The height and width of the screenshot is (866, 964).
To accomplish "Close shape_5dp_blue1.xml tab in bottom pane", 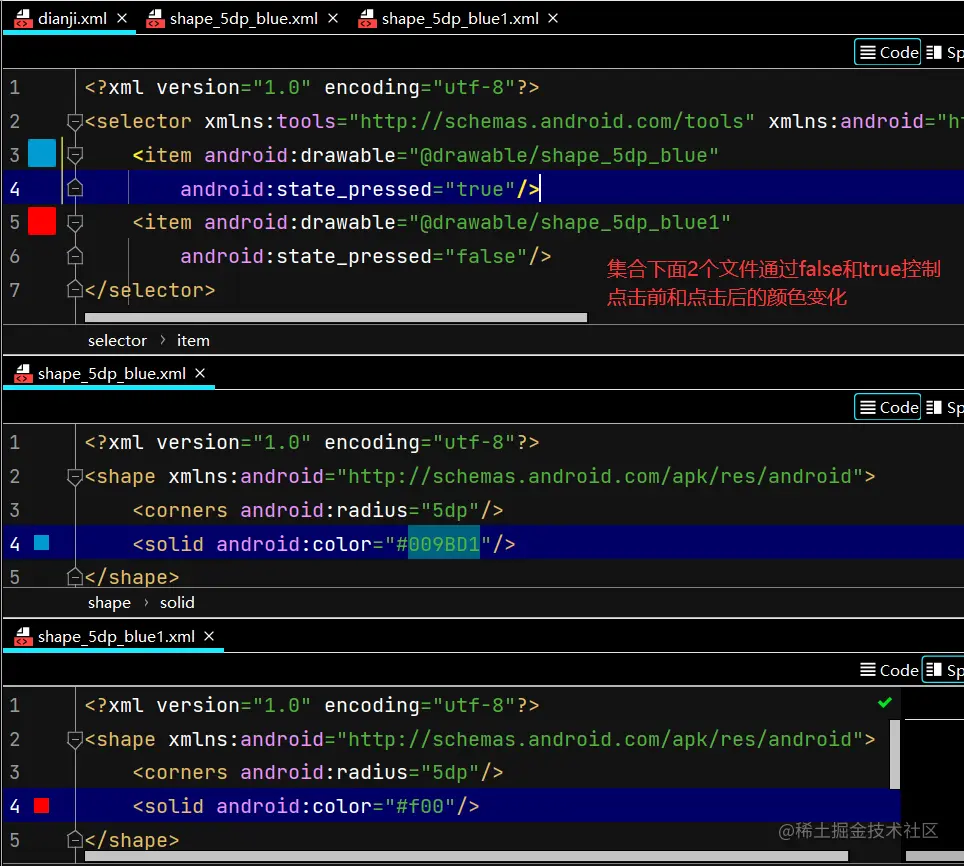I will (209, 636).
